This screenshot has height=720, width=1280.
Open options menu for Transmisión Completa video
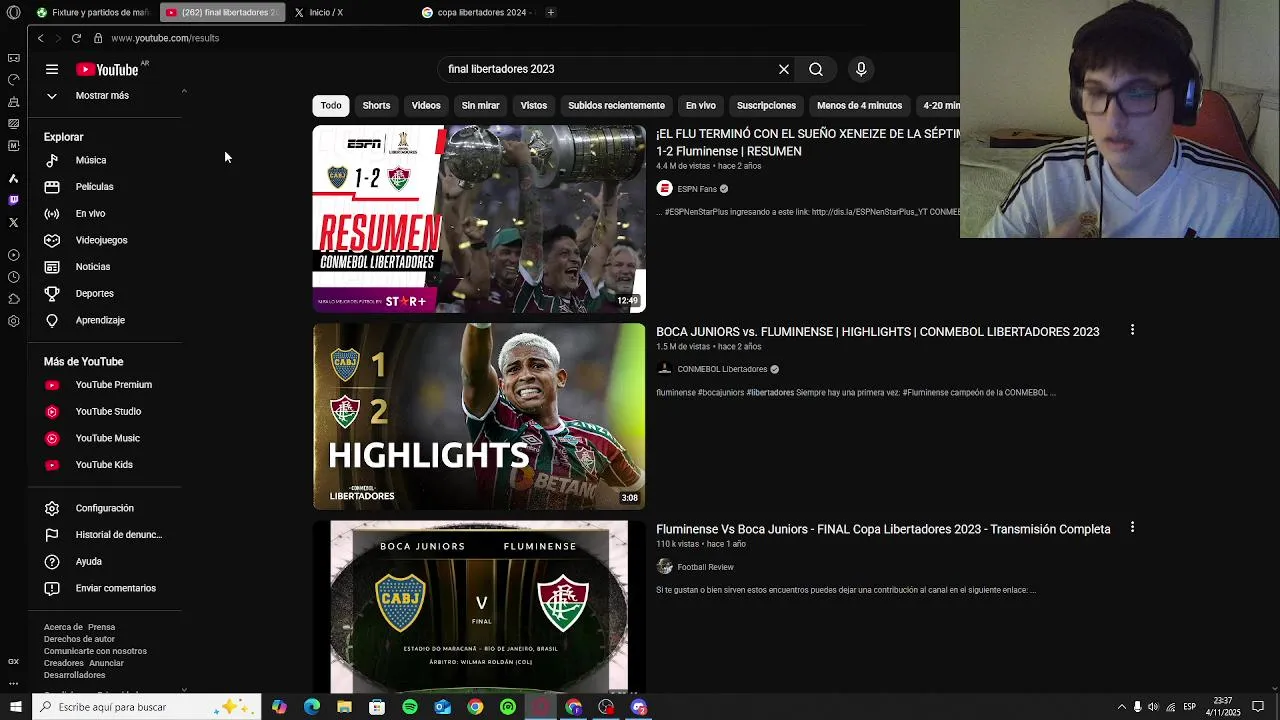pos(1132,527)
